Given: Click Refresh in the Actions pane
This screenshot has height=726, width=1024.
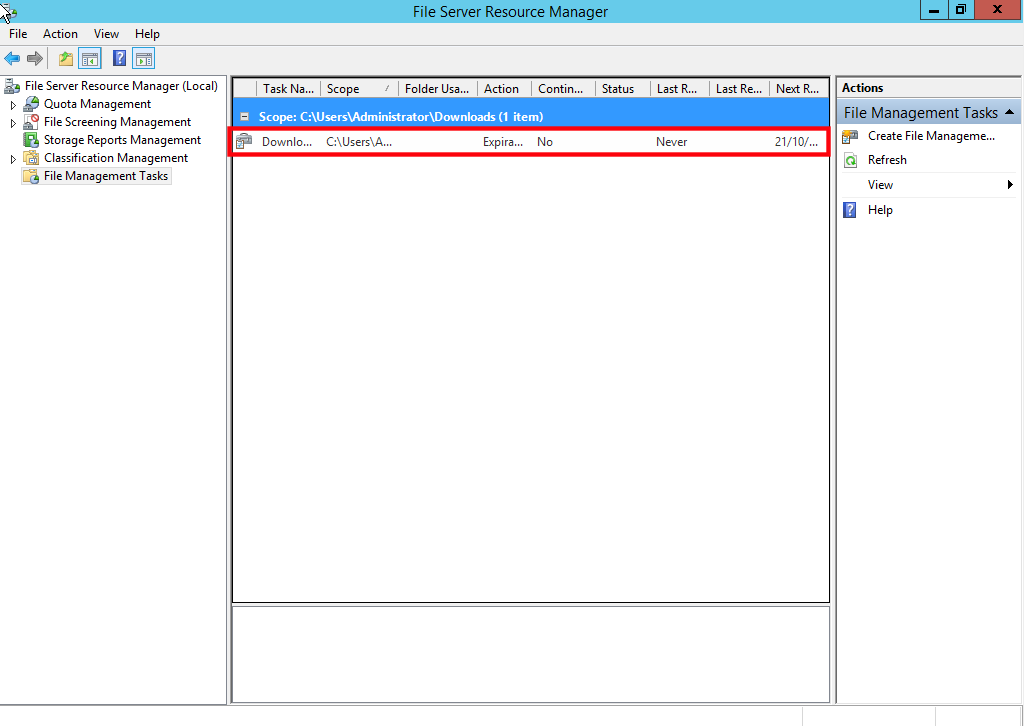Looking at the screenshot, I should tap(887, 160).
